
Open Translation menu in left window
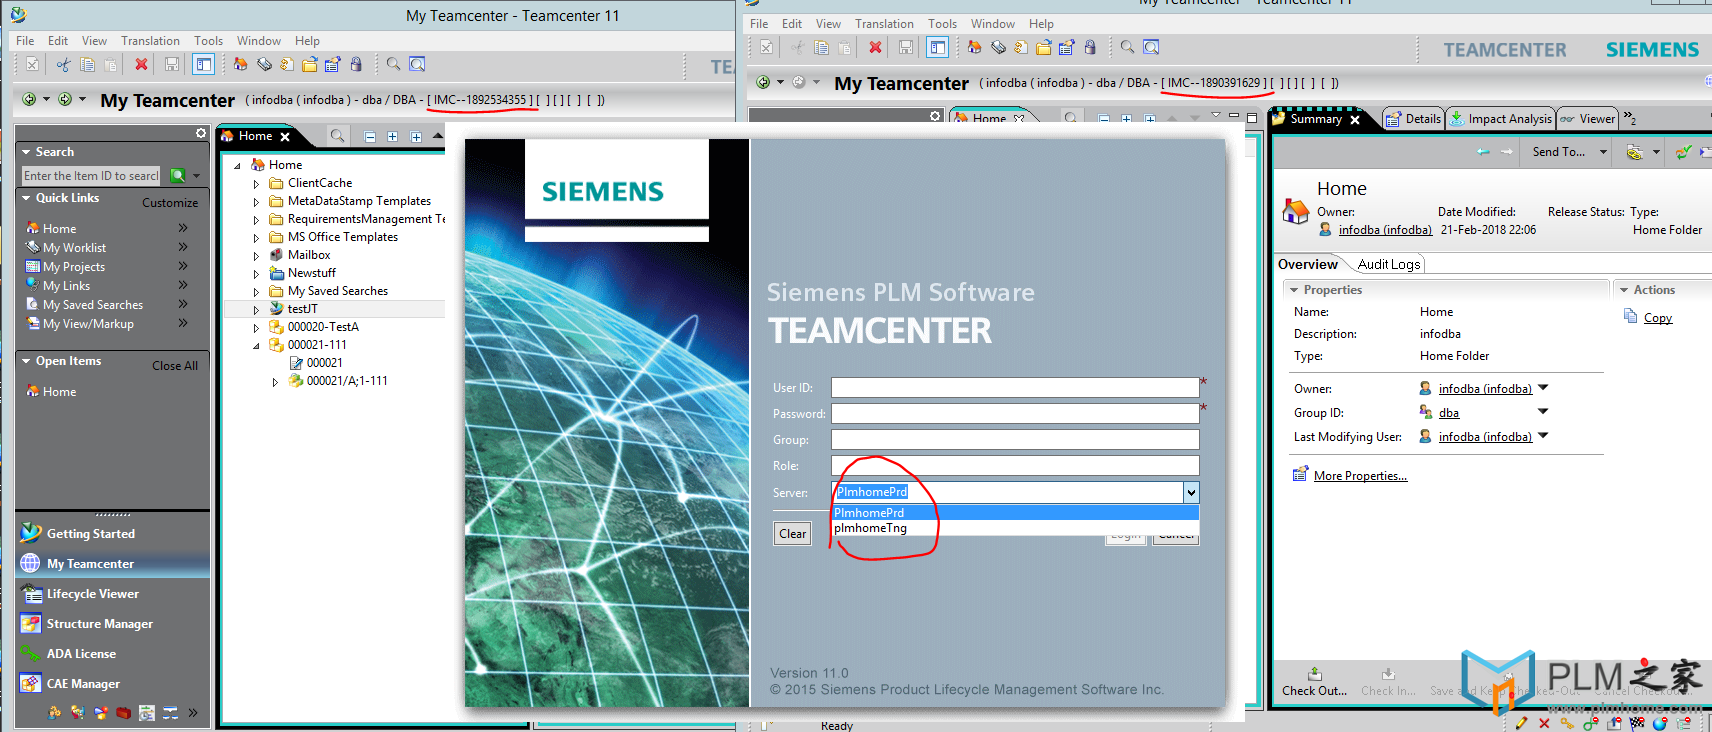click(x=150, y=41)
